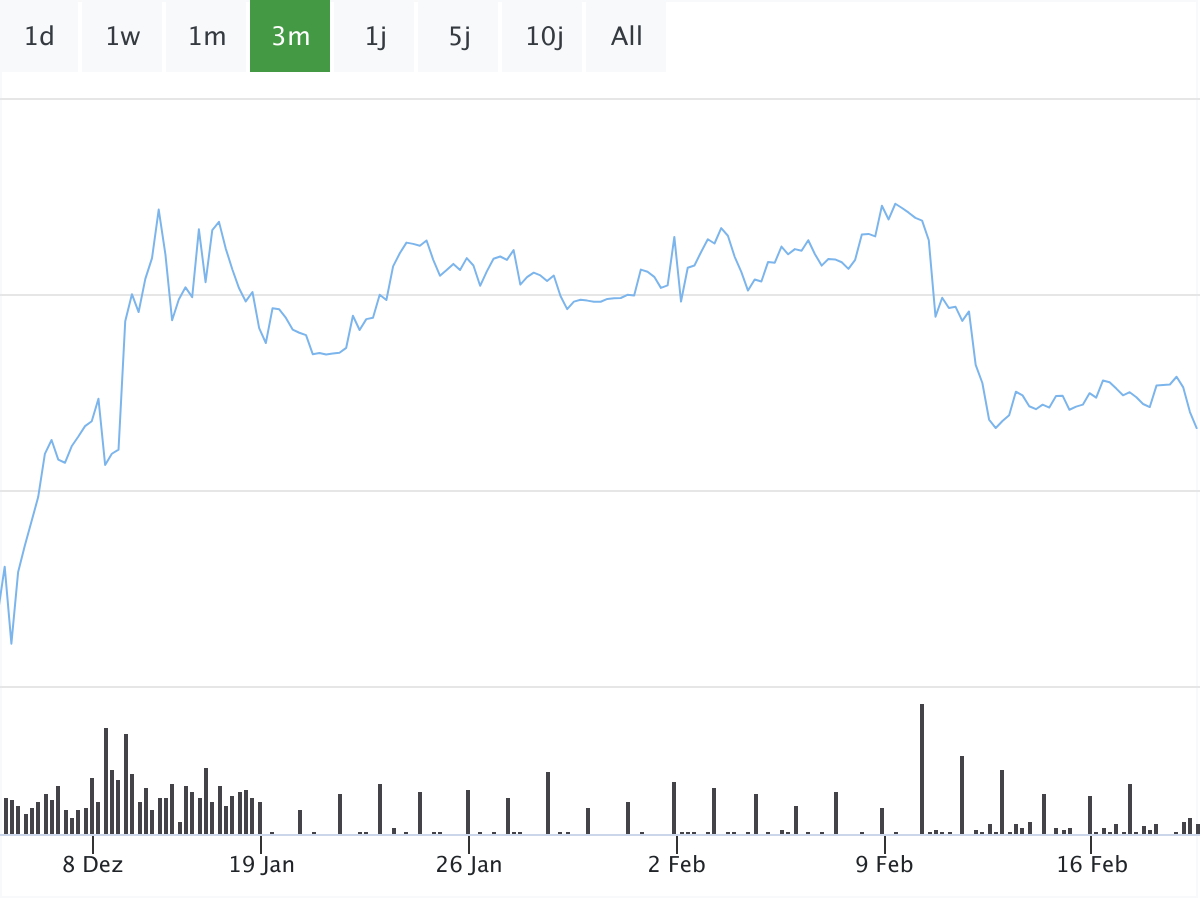Show the All time range
Image resolution: width=1200 pixels, height=900 pixels.
click(627, 37)
